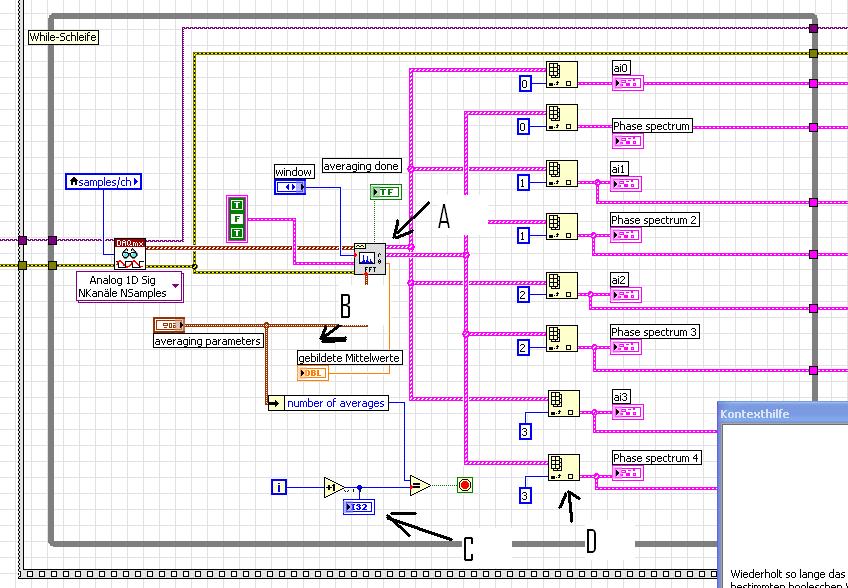
Task: Click index constant 3 for ai3
Action: (525, 431)
